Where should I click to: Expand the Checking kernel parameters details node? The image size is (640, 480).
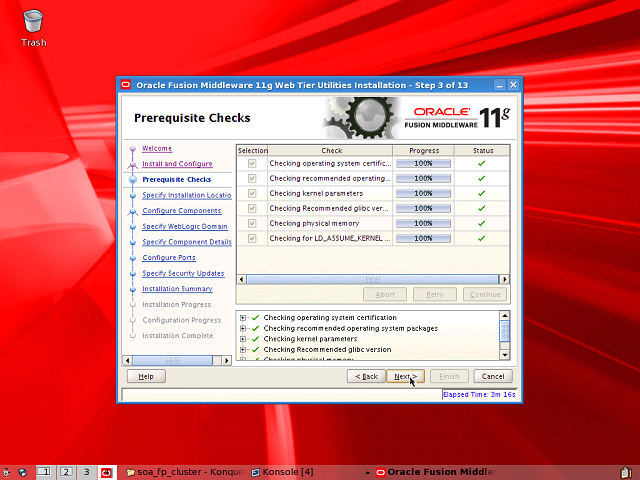pyautogui.click(x=243, y=339)
